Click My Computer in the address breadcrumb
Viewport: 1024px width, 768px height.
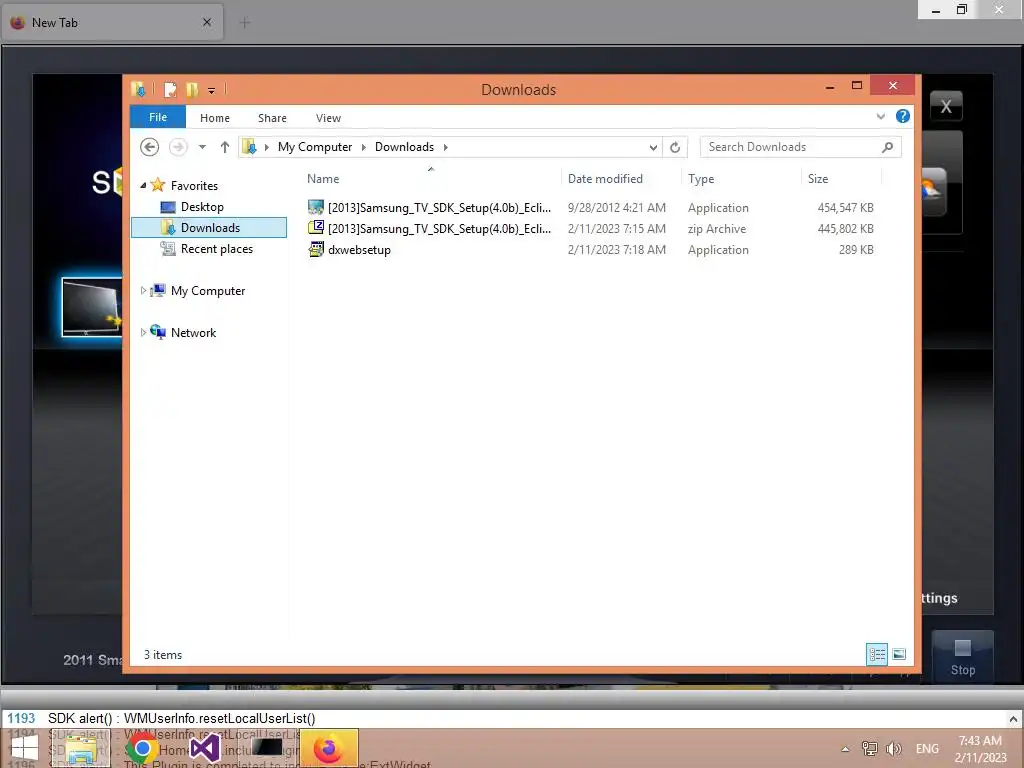[315, 147]
